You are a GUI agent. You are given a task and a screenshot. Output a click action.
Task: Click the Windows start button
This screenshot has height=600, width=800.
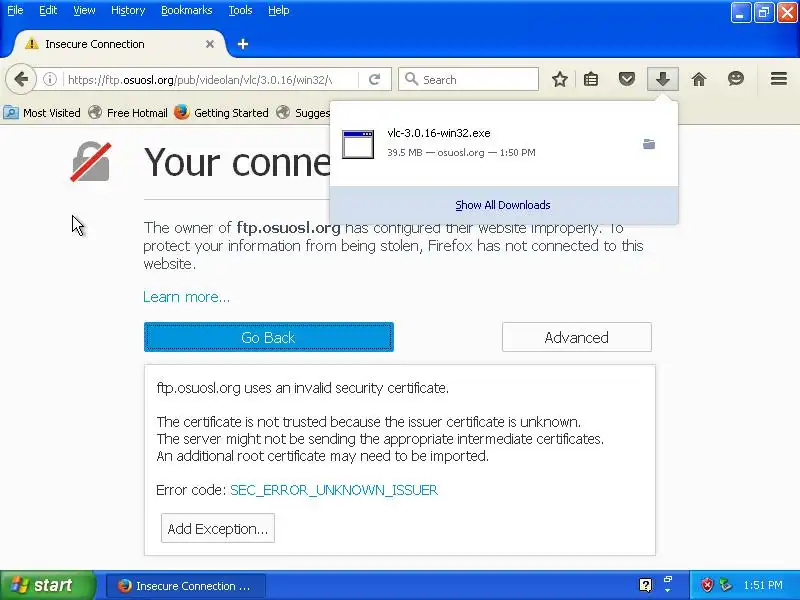pos(47,585)
